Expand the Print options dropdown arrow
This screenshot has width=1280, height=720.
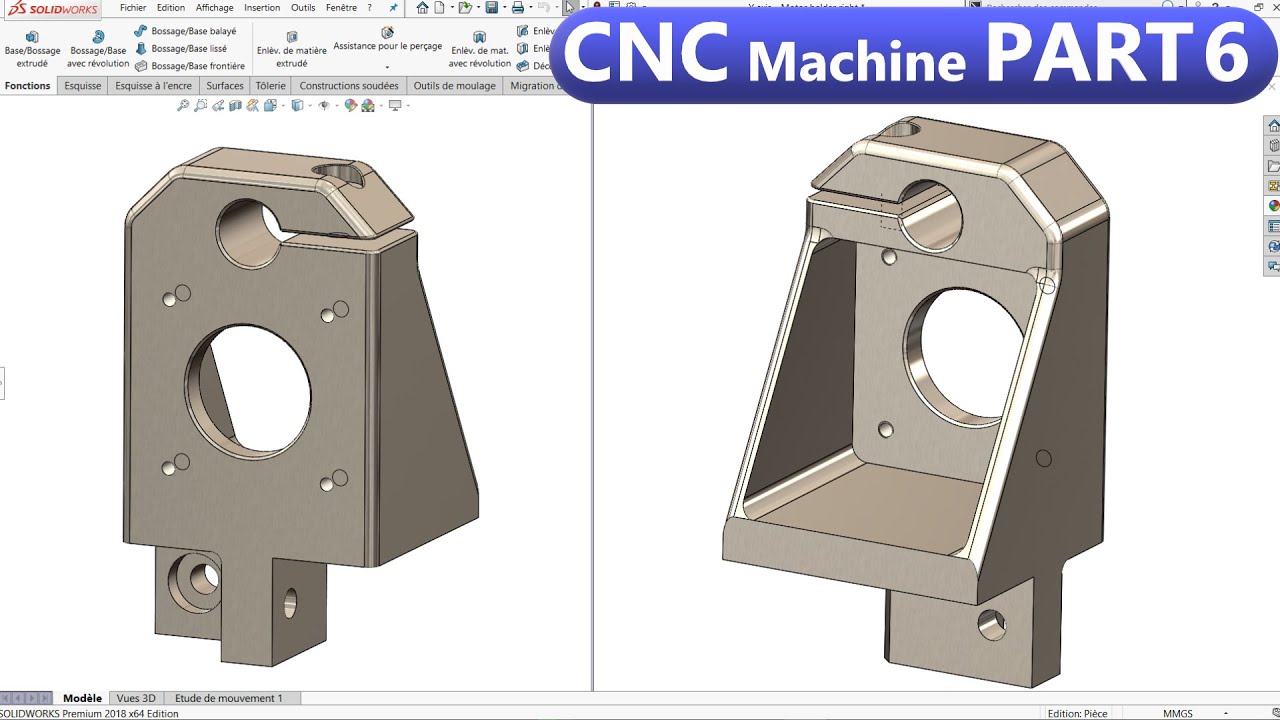pyautogui.click(x=531, y=7)
